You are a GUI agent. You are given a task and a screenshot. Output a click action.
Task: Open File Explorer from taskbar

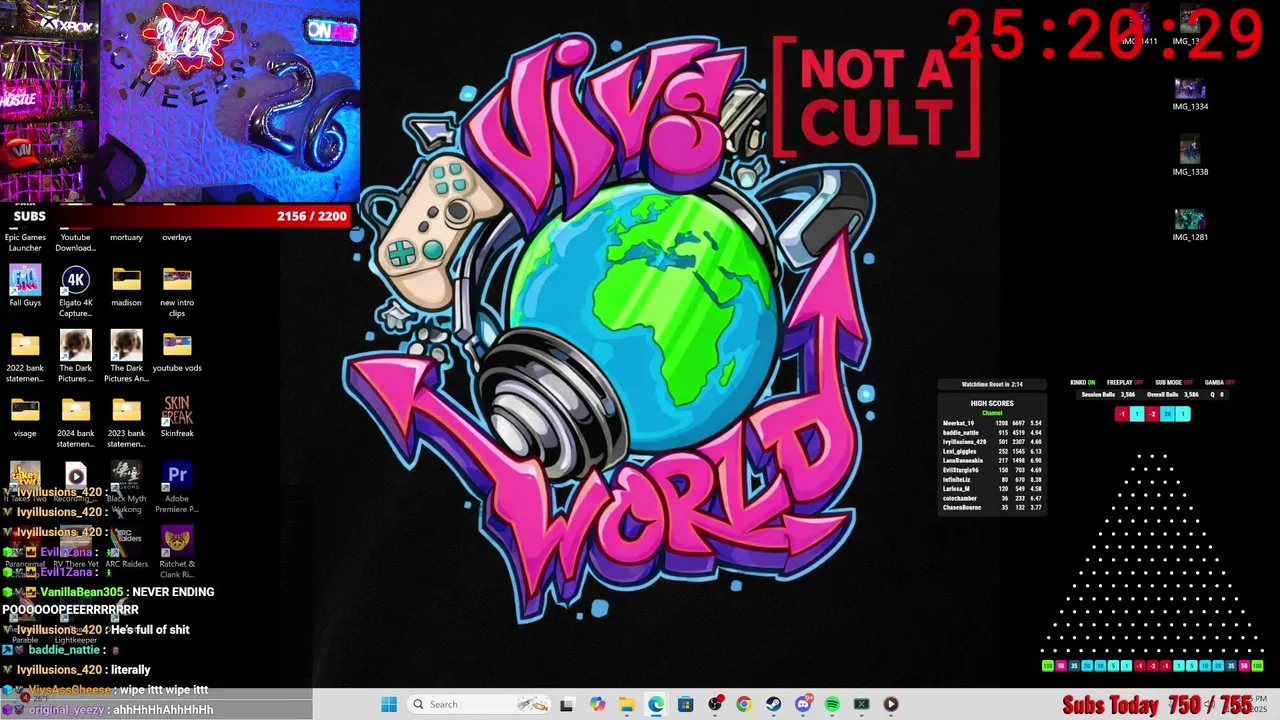pyautogui.click(x=626, y=704)
